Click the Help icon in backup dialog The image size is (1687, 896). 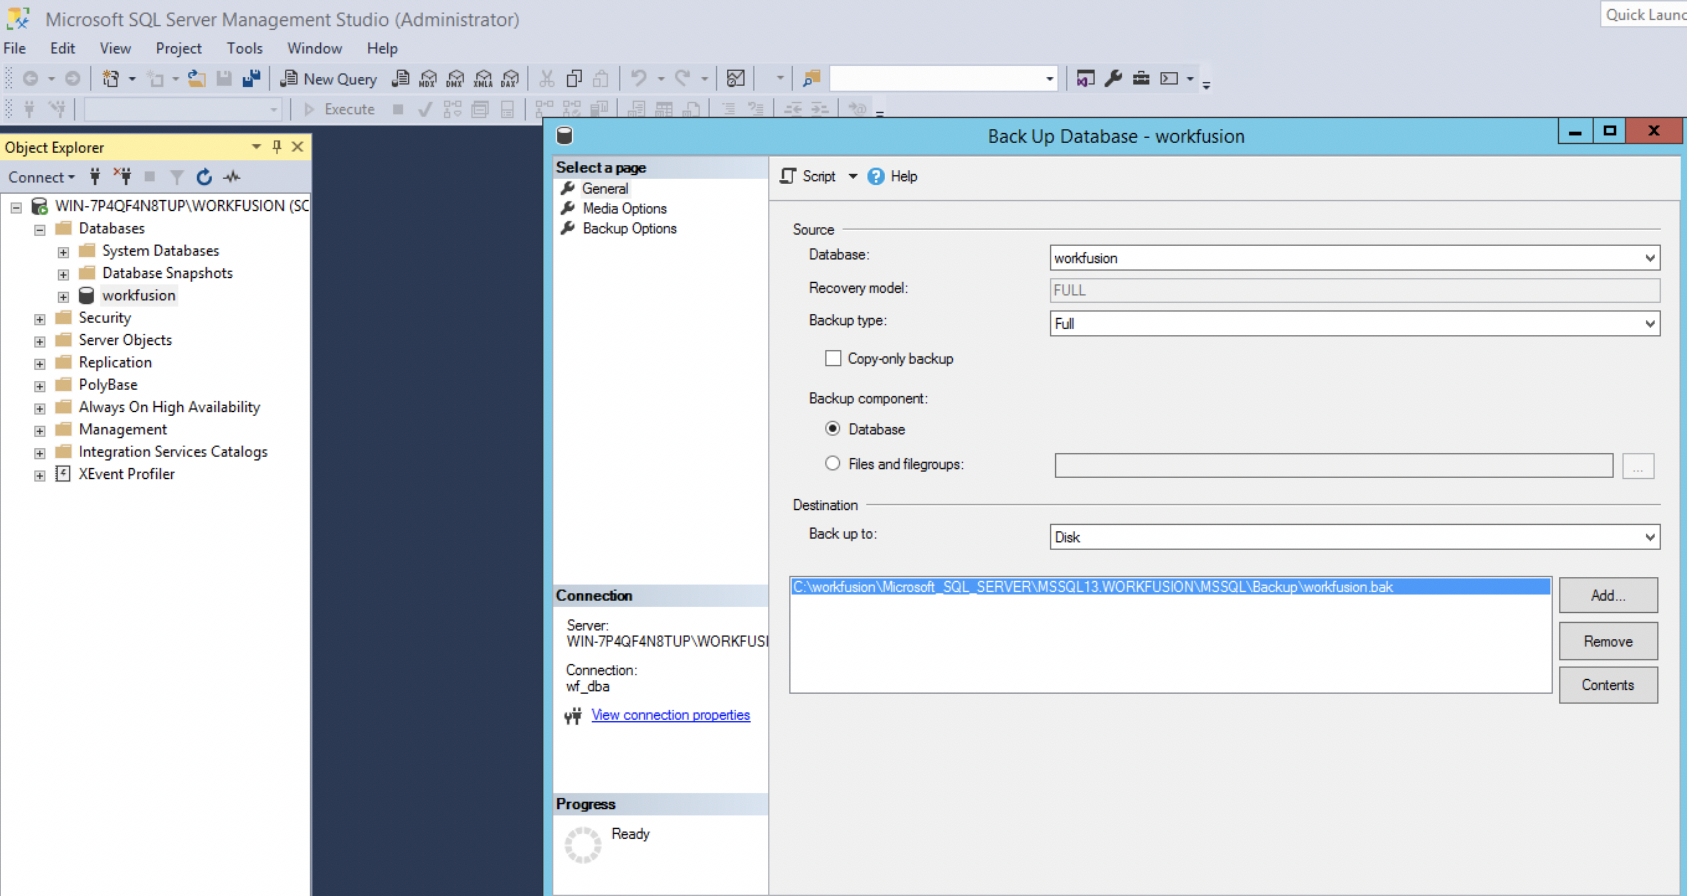pos(892,176)
